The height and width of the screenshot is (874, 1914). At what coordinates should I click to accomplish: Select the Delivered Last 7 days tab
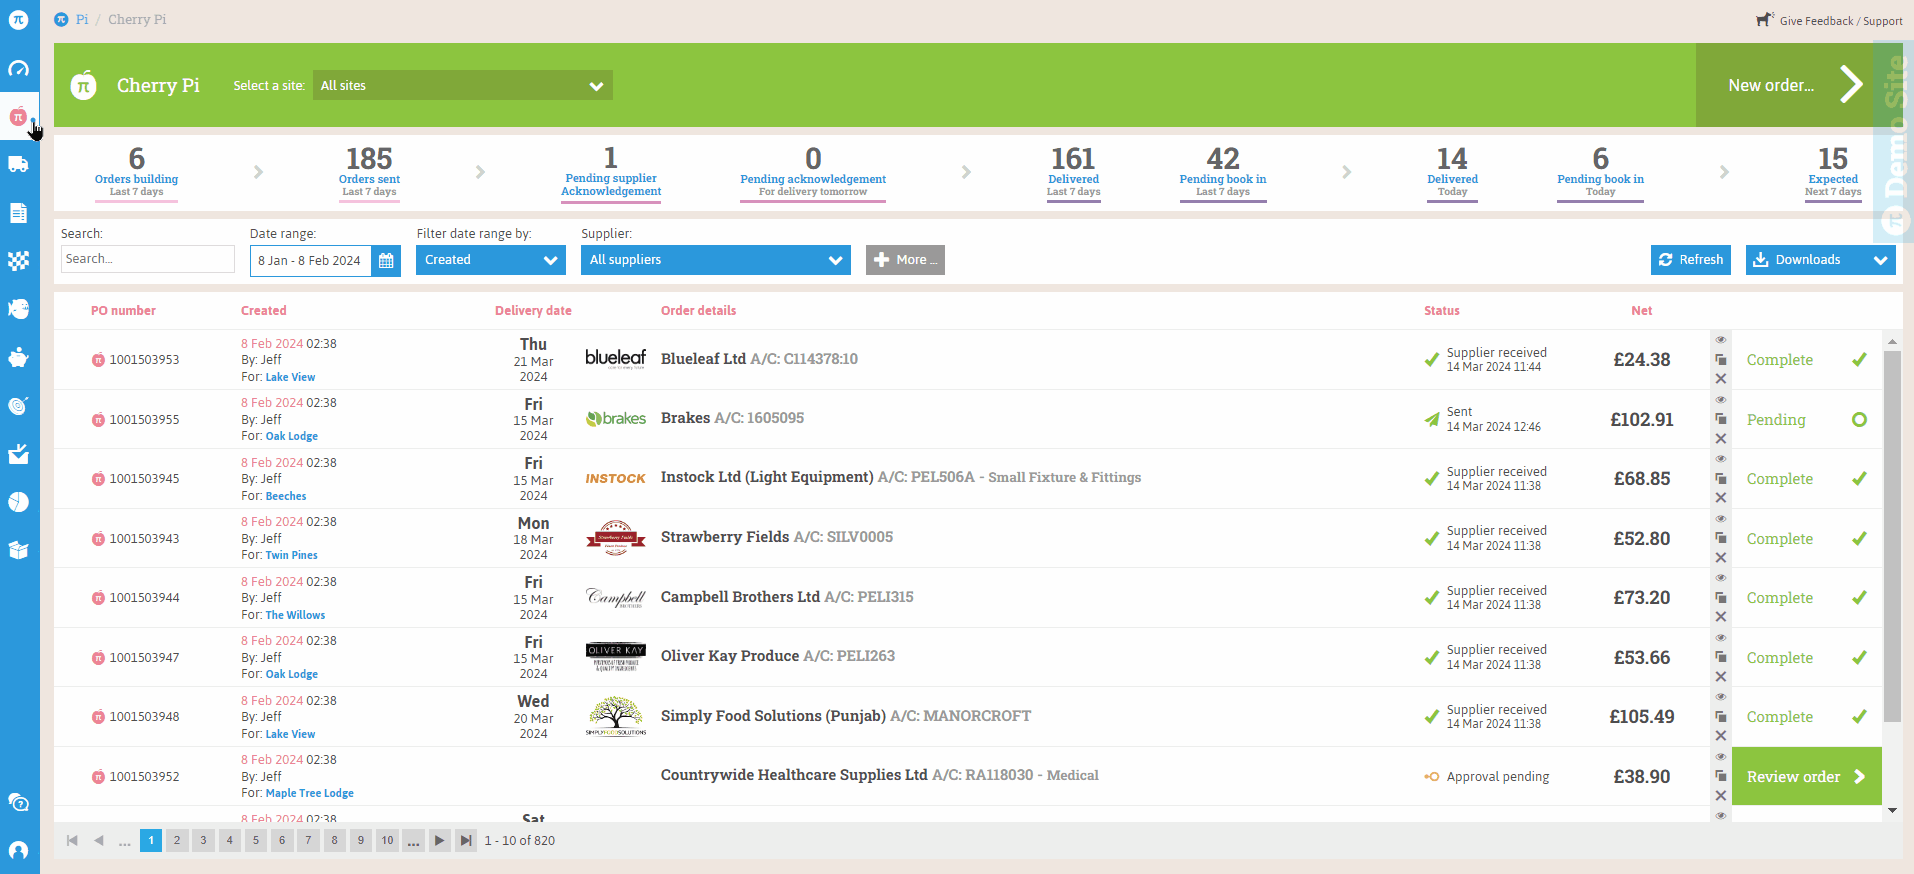(x=1074, y=172)
